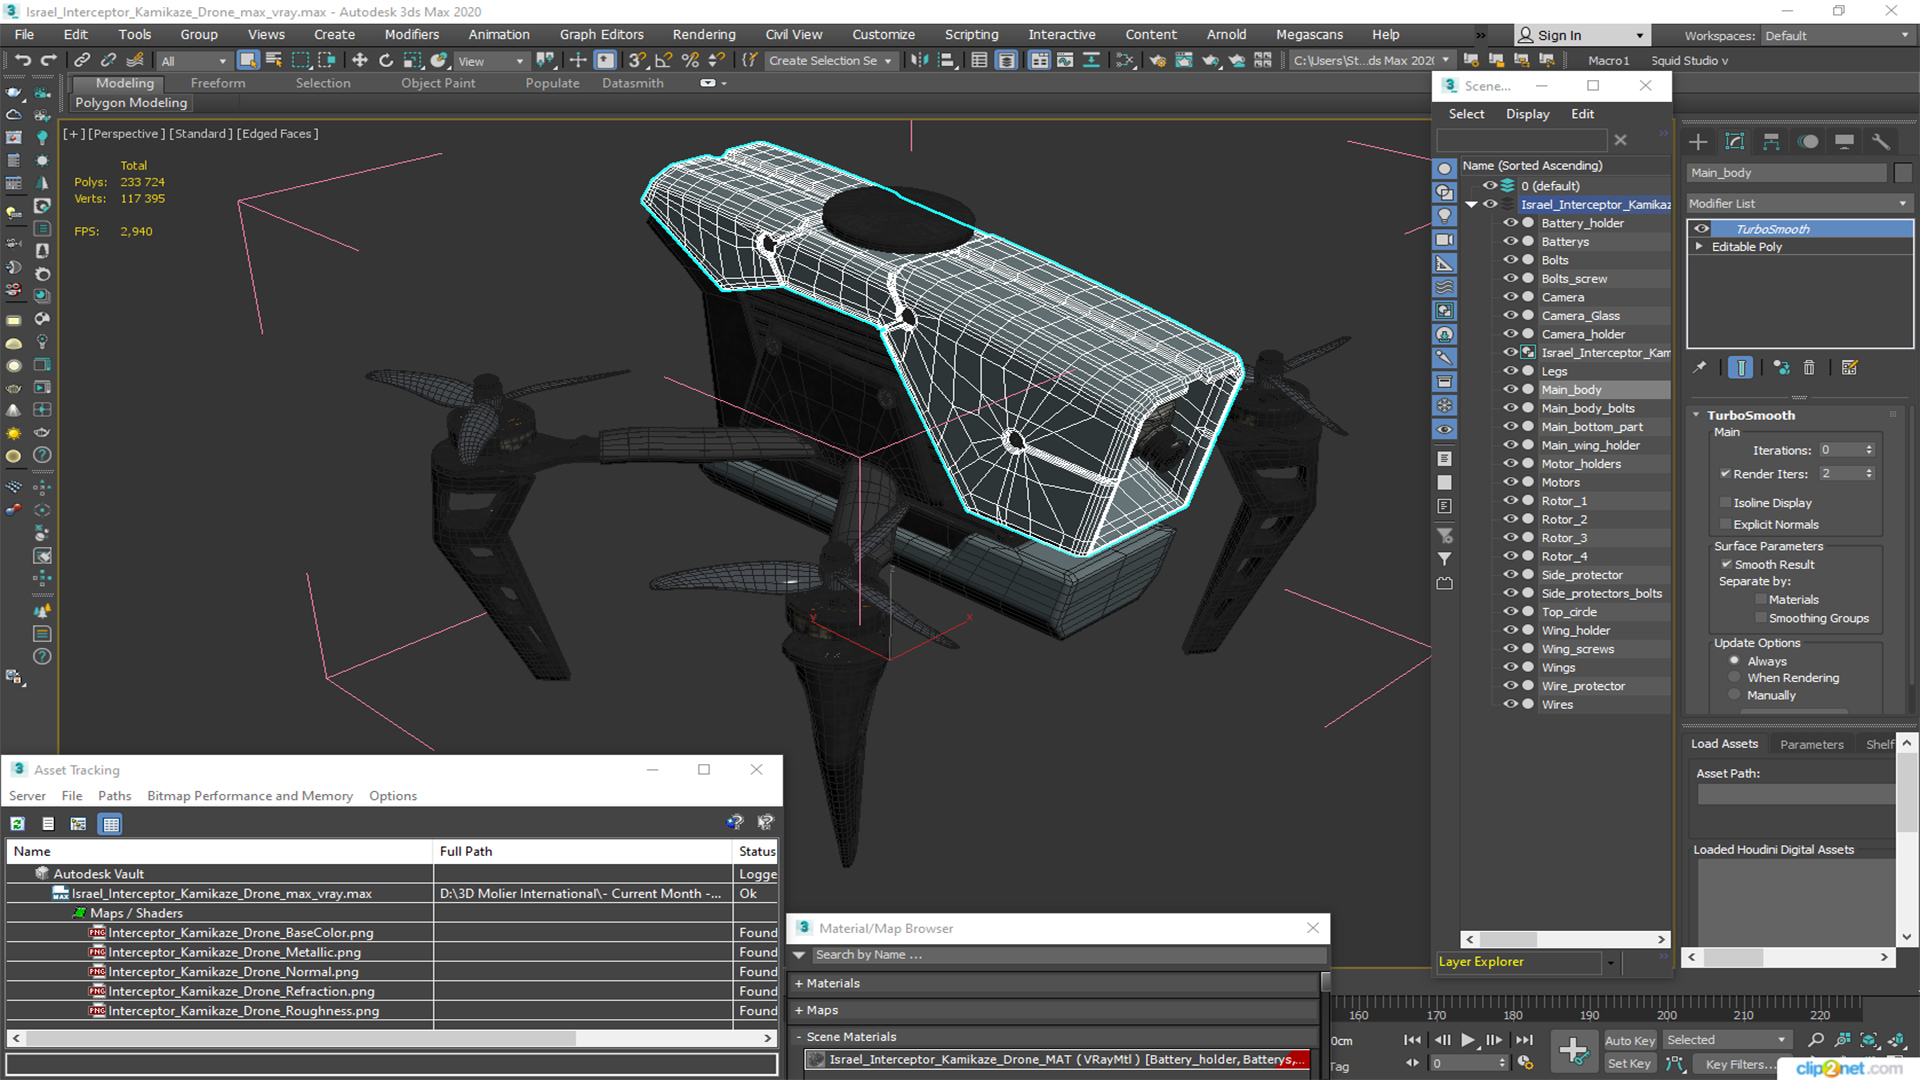Viewport: 1920px width, 1080px height.
Task: Activate the Select Object tool
Action: pos(247,60)
